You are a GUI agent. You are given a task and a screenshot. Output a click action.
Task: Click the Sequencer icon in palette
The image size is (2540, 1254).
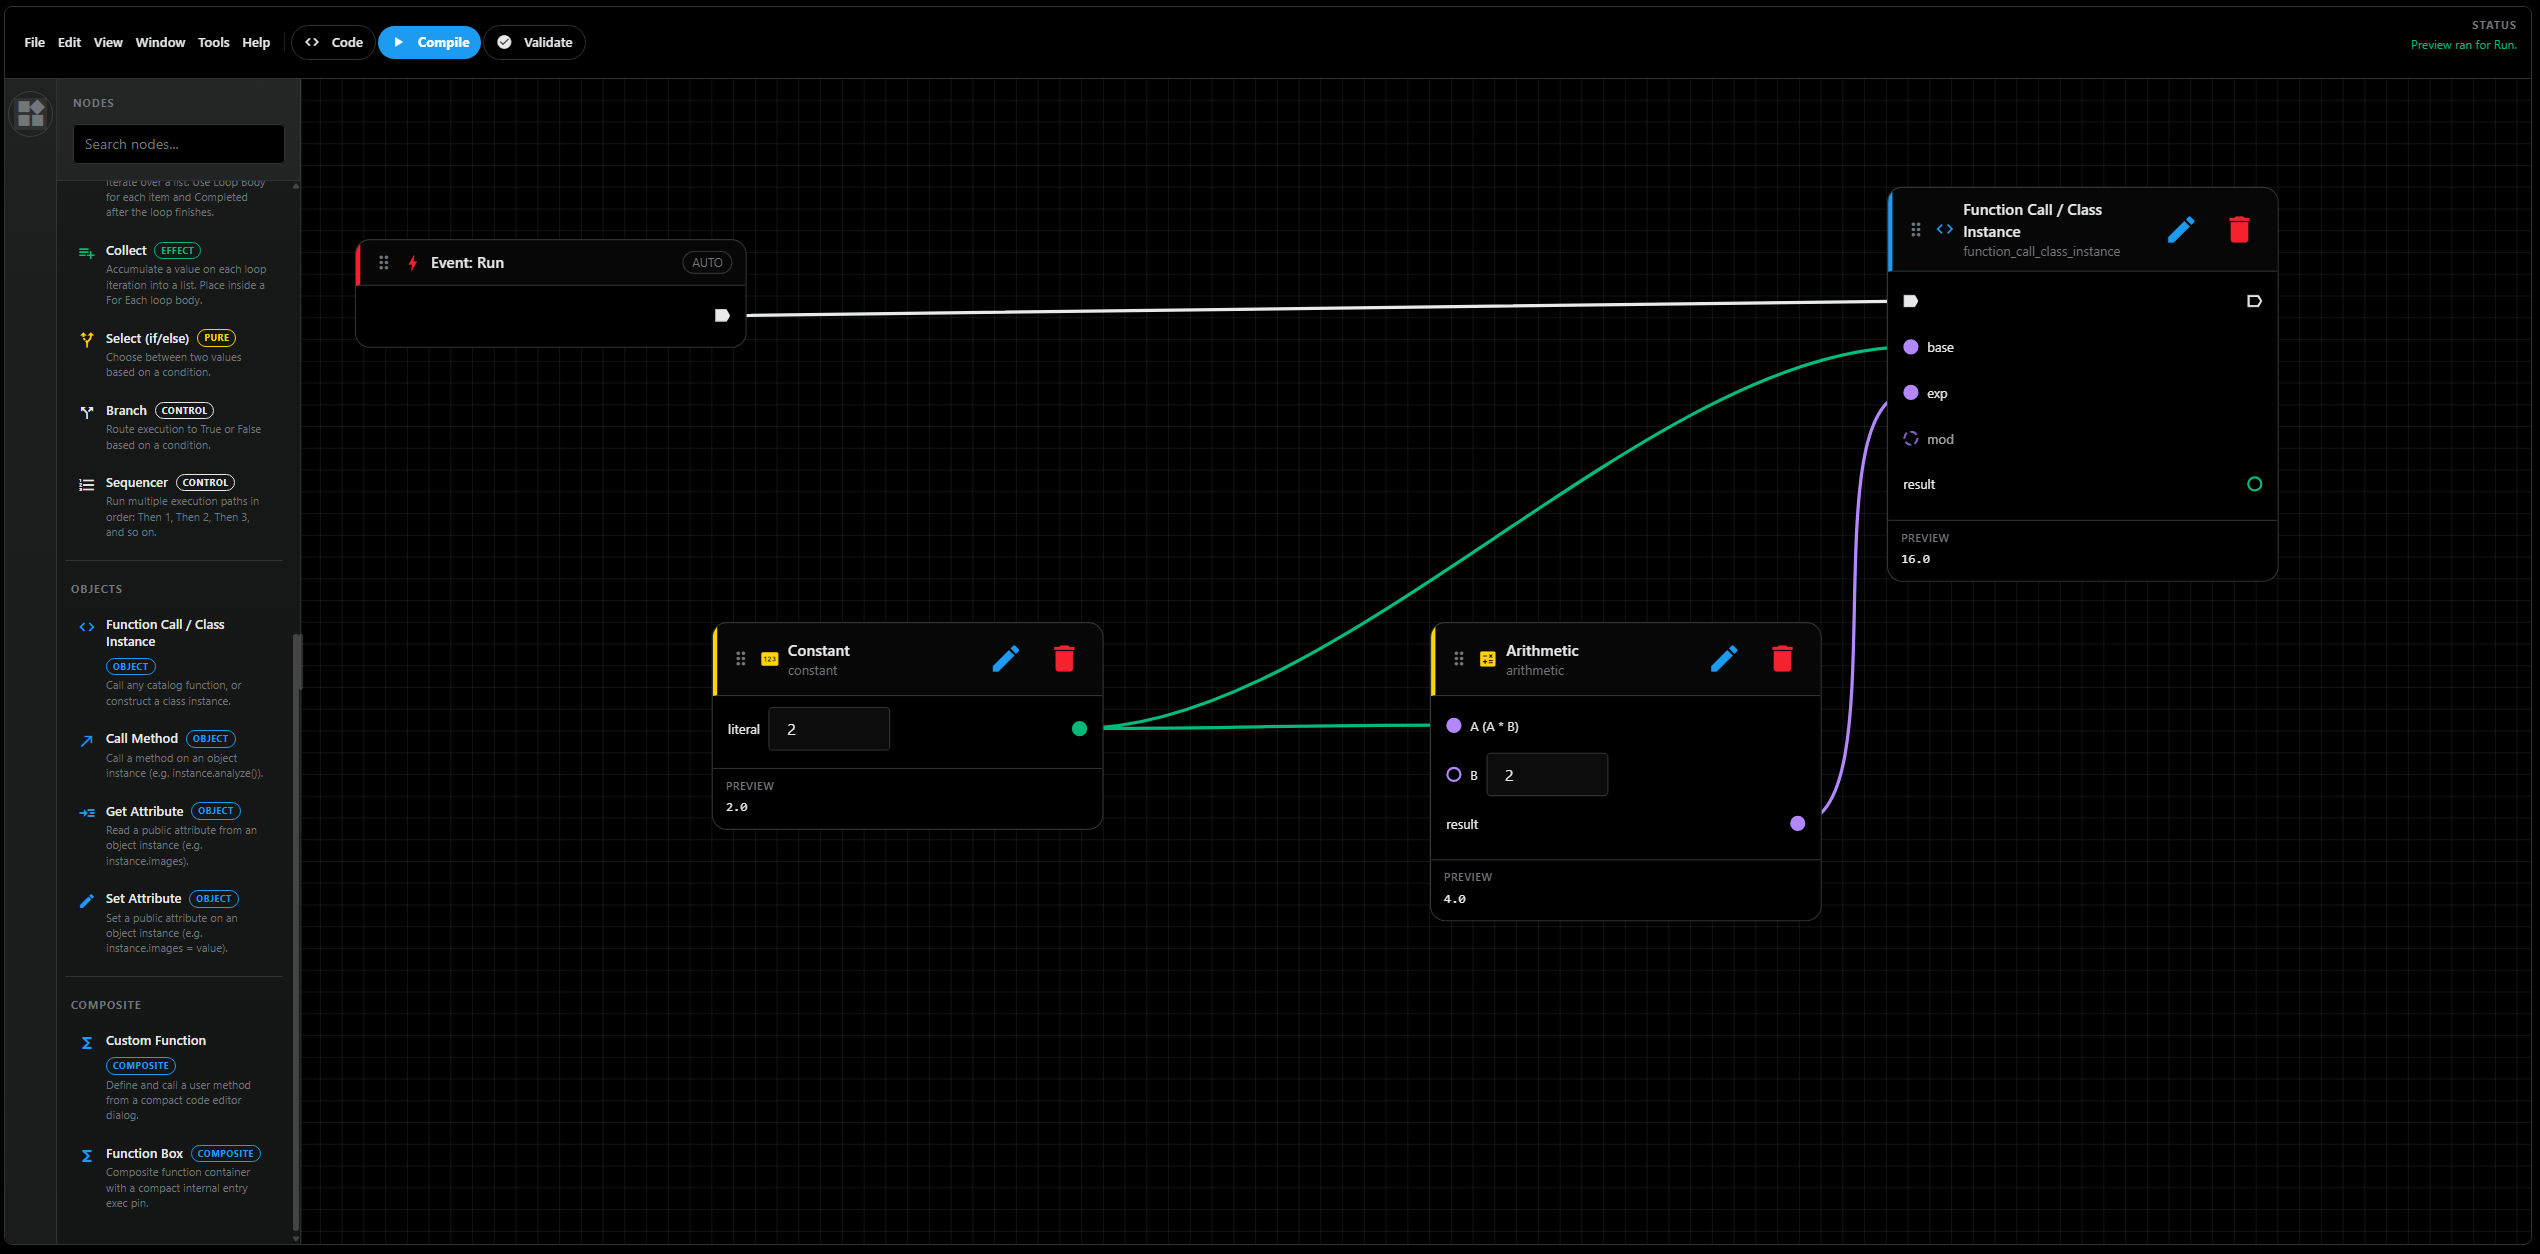(87, 485)
